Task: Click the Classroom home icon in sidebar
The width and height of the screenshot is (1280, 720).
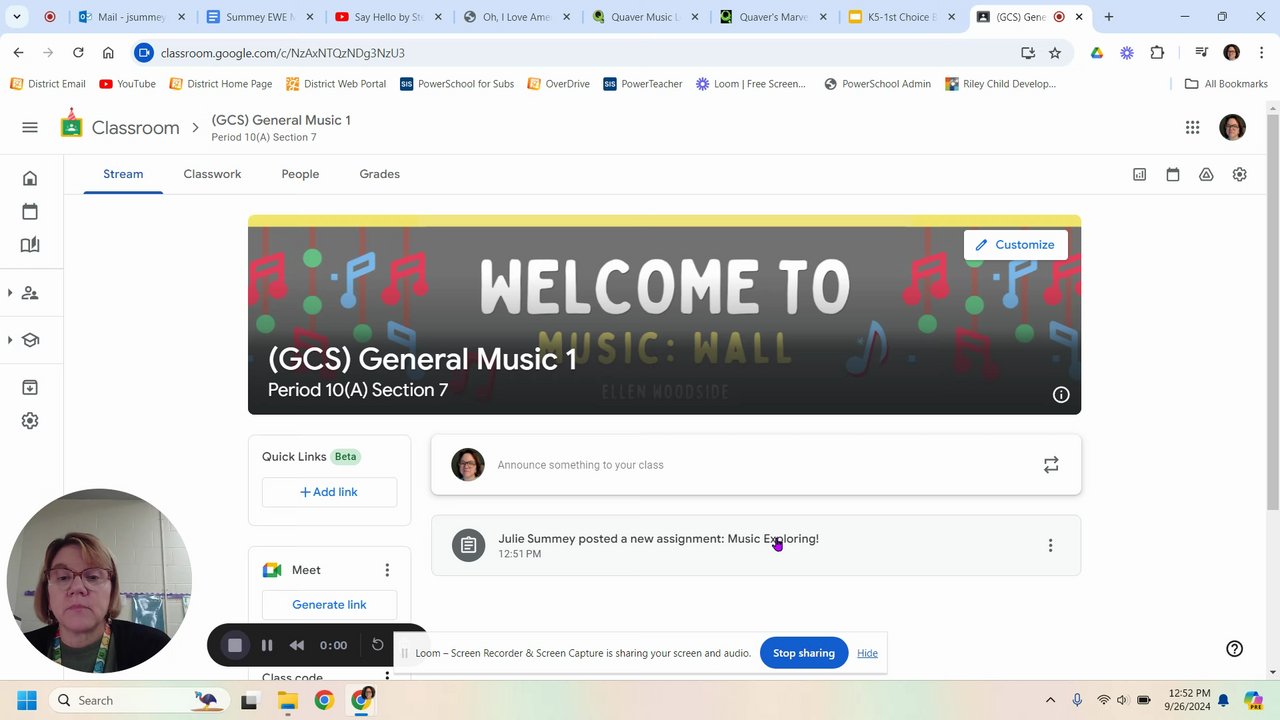Action: click(x=30, y=178)
